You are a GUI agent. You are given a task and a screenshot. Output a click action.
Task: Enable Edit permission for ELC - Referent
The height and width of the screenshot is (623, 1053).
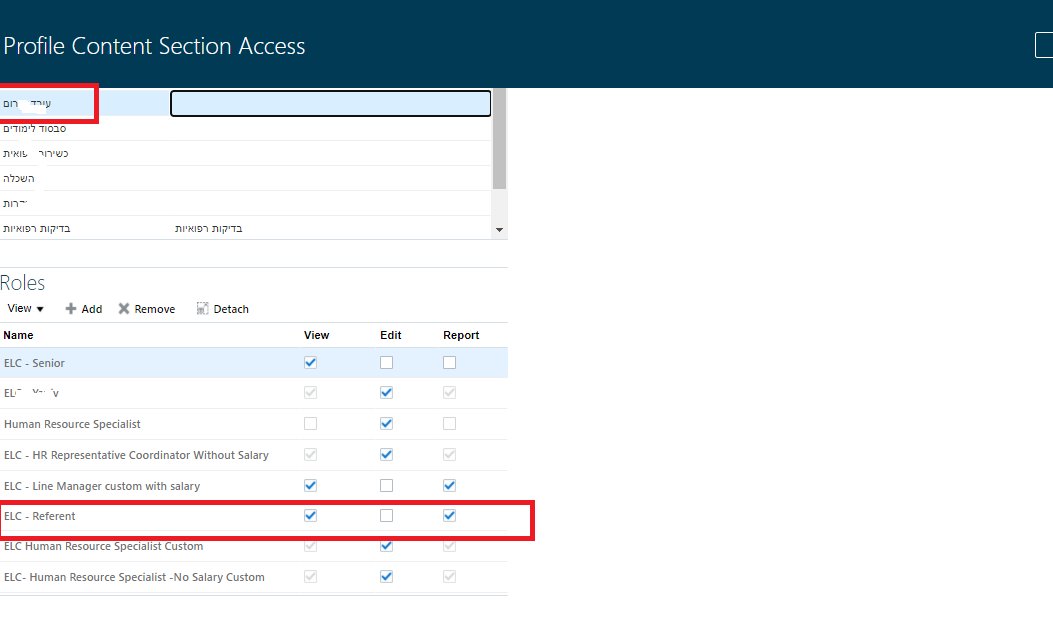[x=386, y=515]
